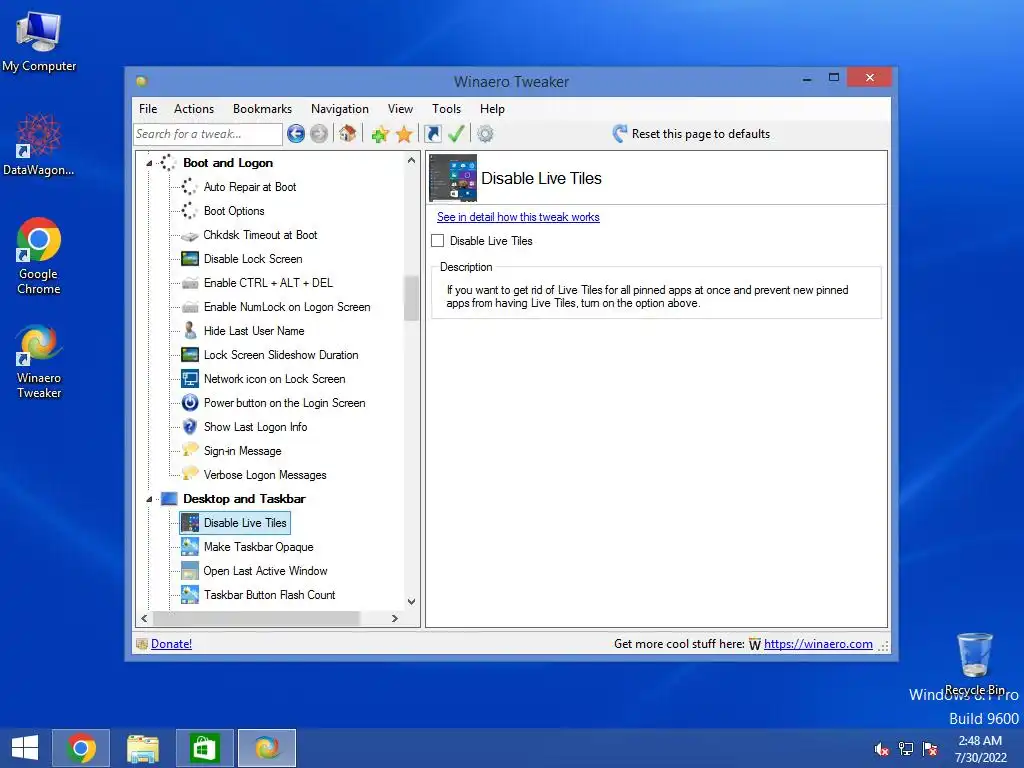Open Google Chrome from the taskbar

81,748
